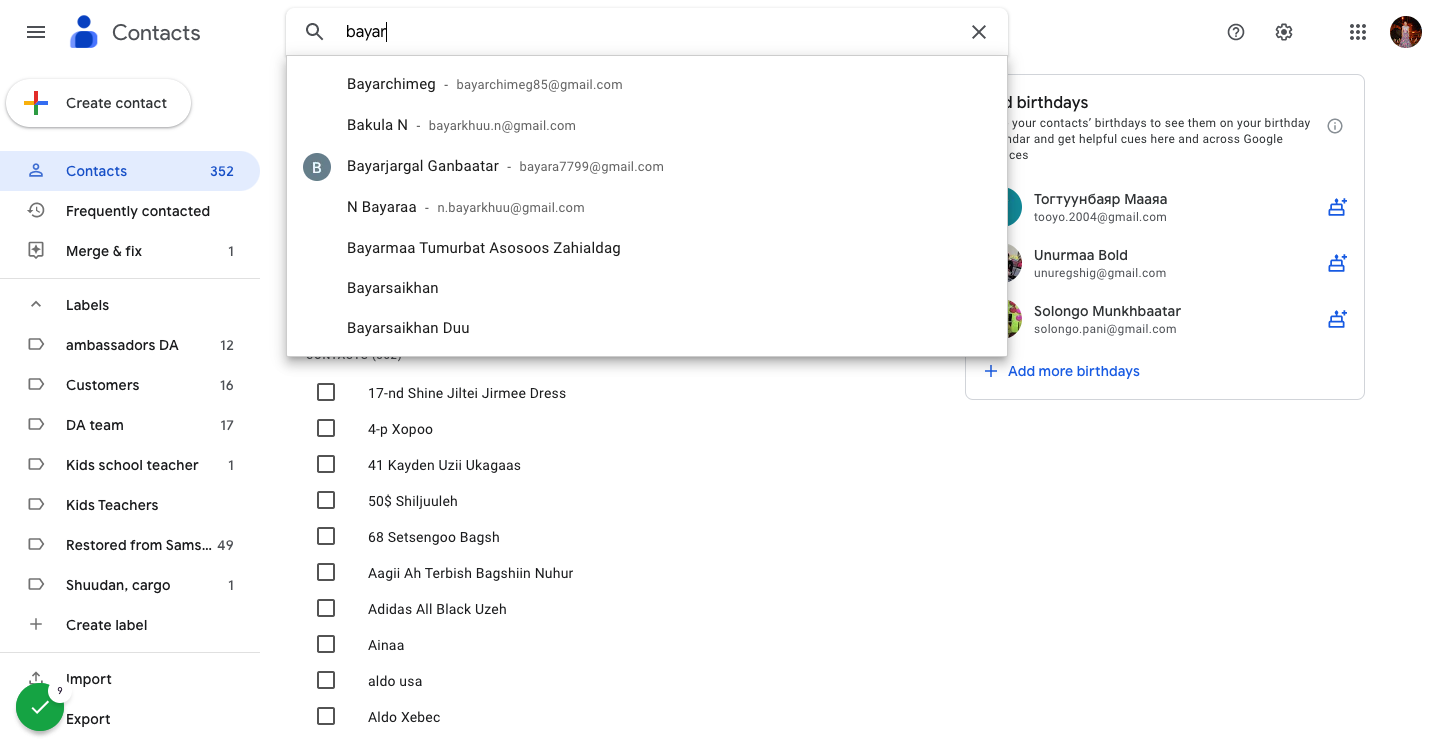Viewport: 1440px width, 739px height.
Task: Clear the search field with X
Action: (x=979, y=32)
